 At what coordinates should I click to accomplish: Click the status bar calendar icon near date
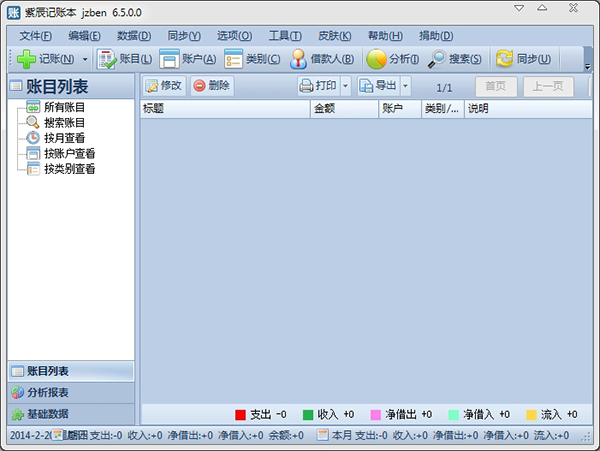point(57,435)
